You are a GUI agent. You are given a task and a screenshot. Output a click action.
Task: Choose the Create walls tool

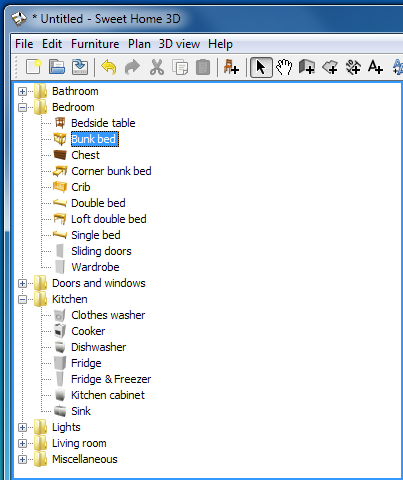(x=307, y=67)
